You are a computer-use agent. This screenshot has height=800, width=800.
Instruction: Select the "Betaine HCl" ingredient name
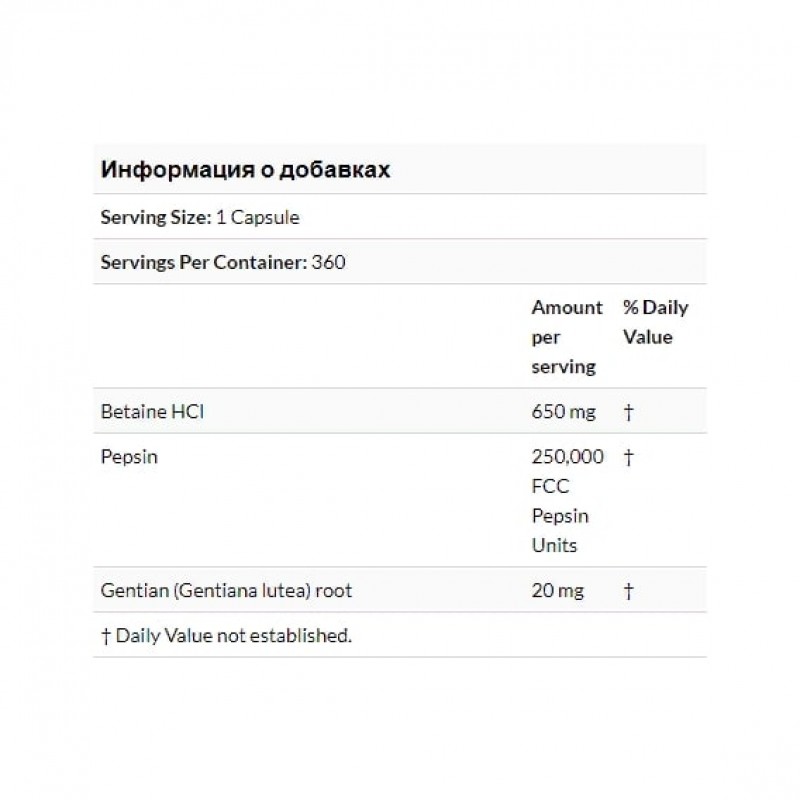[153, 411]
